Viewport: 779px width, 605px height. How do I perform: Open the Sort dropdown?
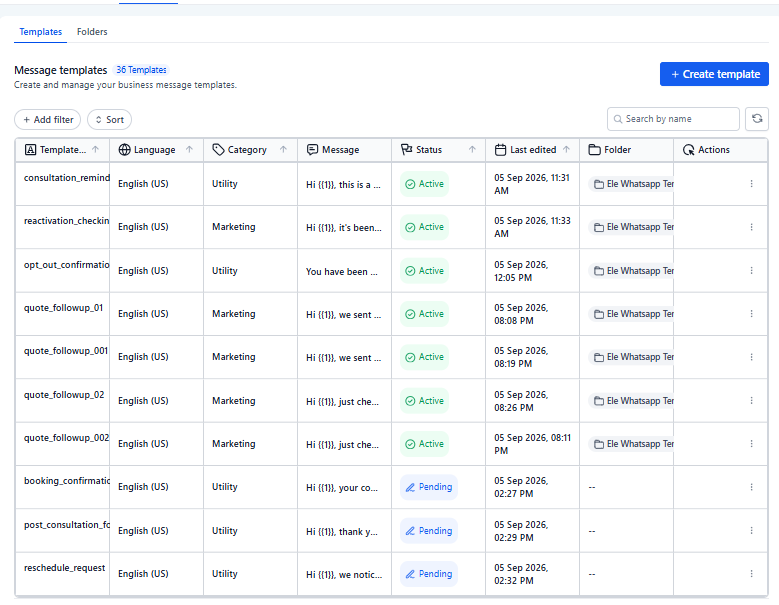[x=109, y=120]
